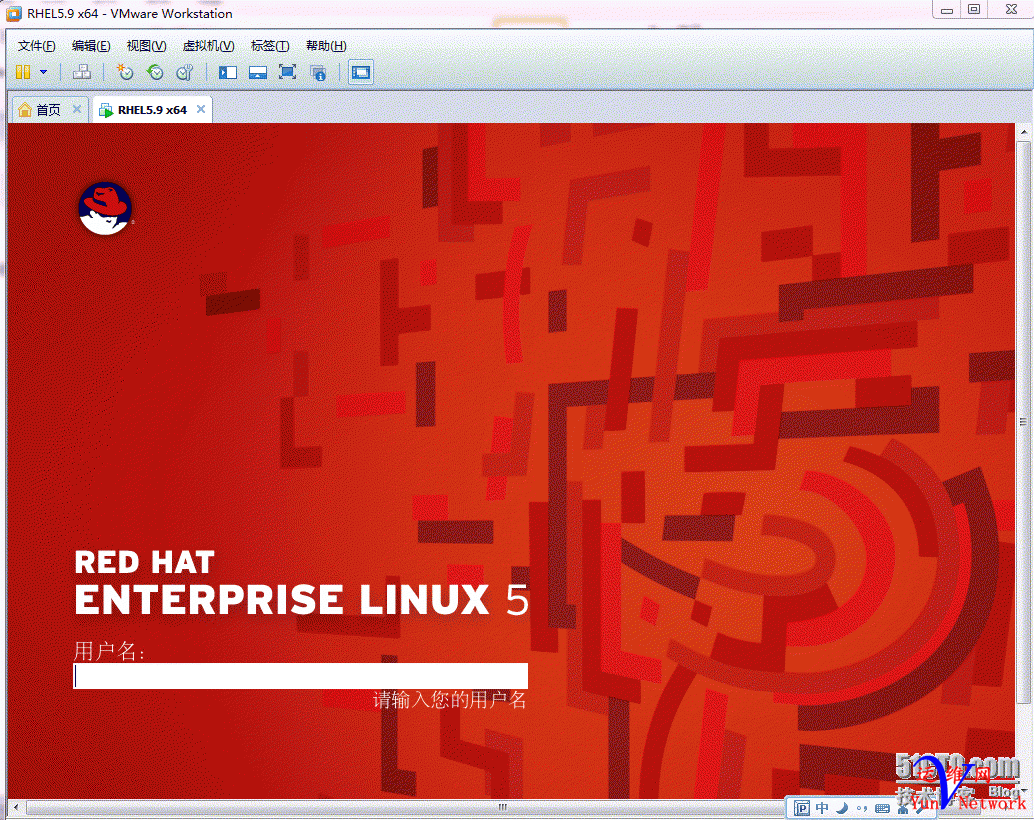Viewport: 1034px width, 820px height.
Task: Click the scroll left arrow at the bottom
Action: [16, 807]
